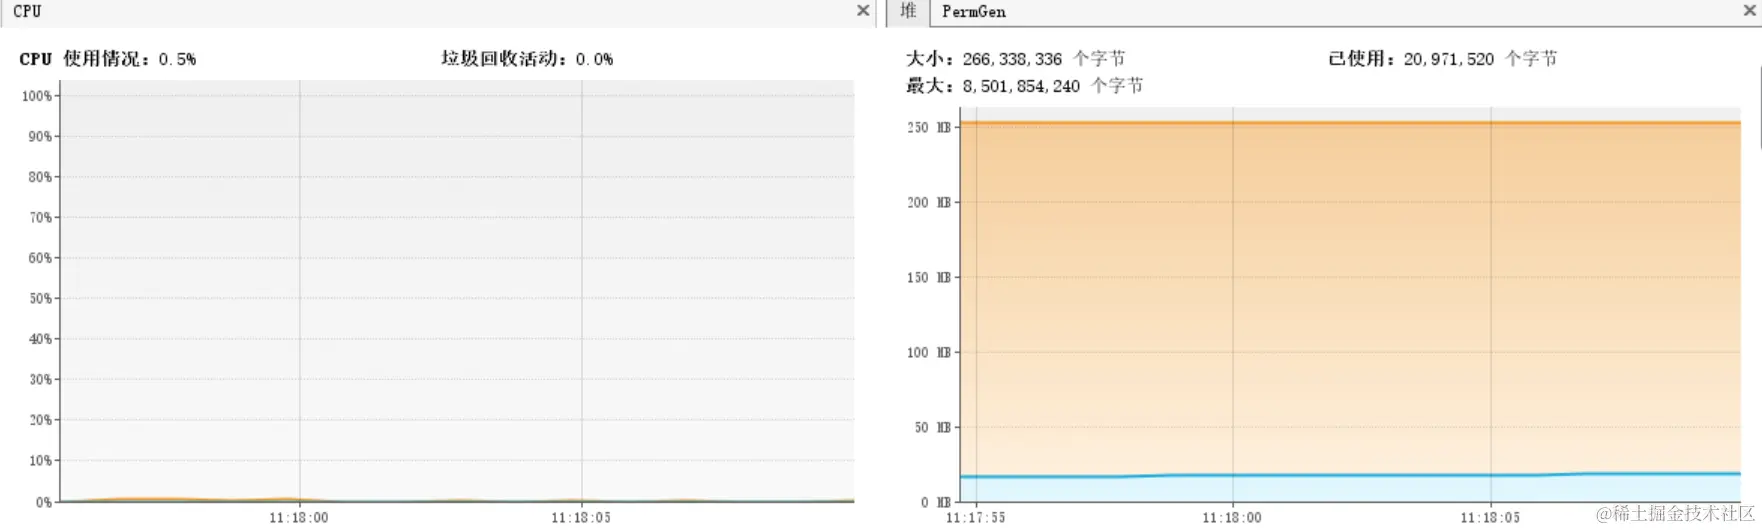Click the 11:18:00 marker under CPU chart
The image size is (1762, 530).
[x=298, y=517]
